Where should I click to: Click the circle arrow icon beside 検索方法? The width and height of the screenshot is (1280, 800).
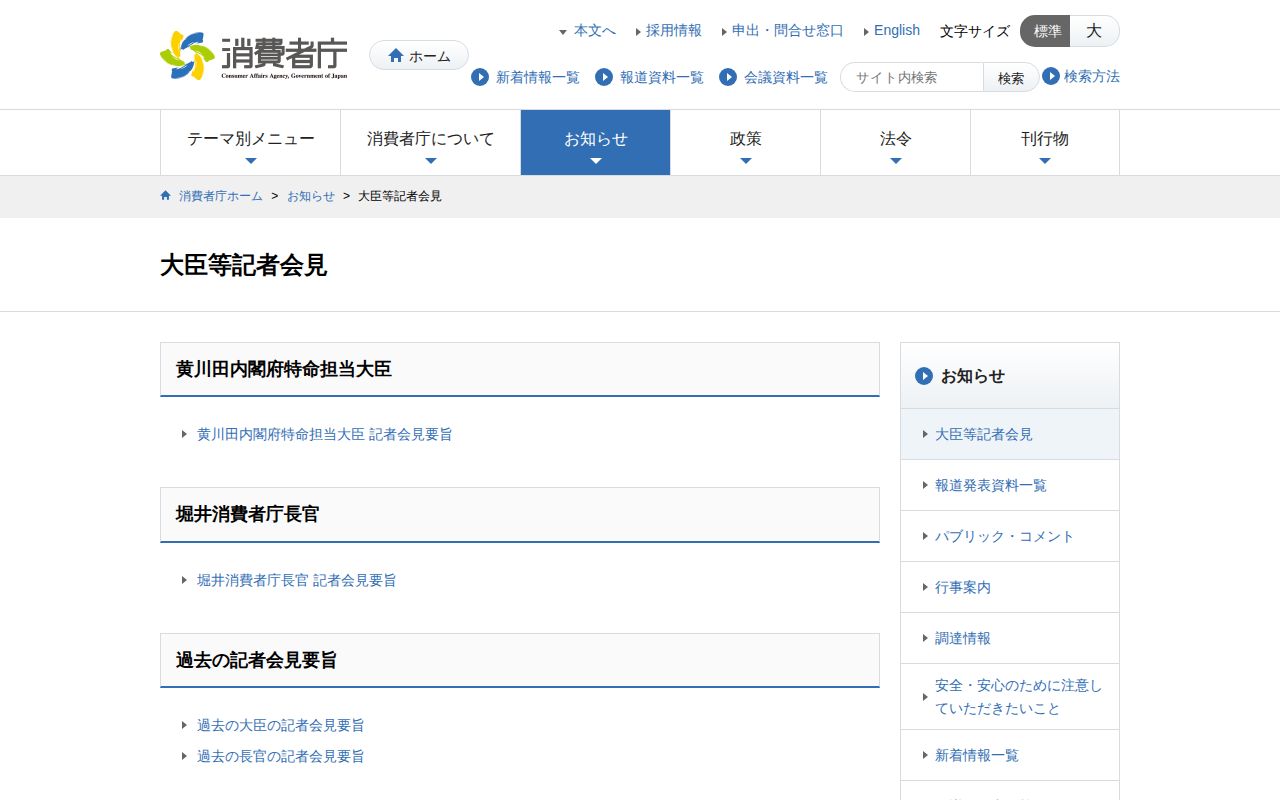click(x=1051, y=76)
